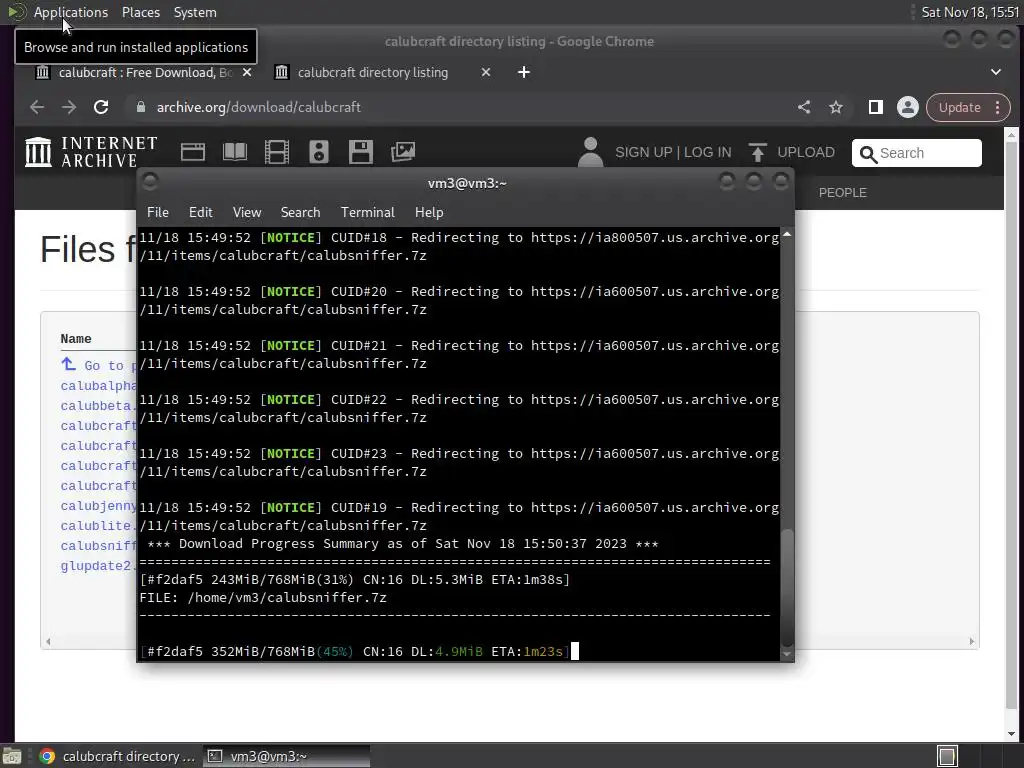Click glupdate2 file link
Image resolution: width=1024 pixels, height=768 pixels.
tap(99, 566)
